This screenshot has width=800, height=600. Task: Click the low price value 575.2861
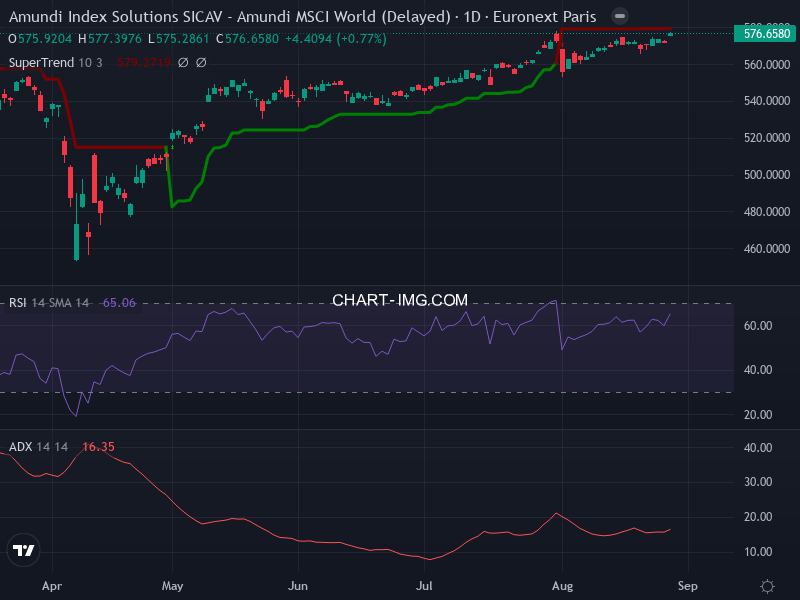tap(182, 39)
